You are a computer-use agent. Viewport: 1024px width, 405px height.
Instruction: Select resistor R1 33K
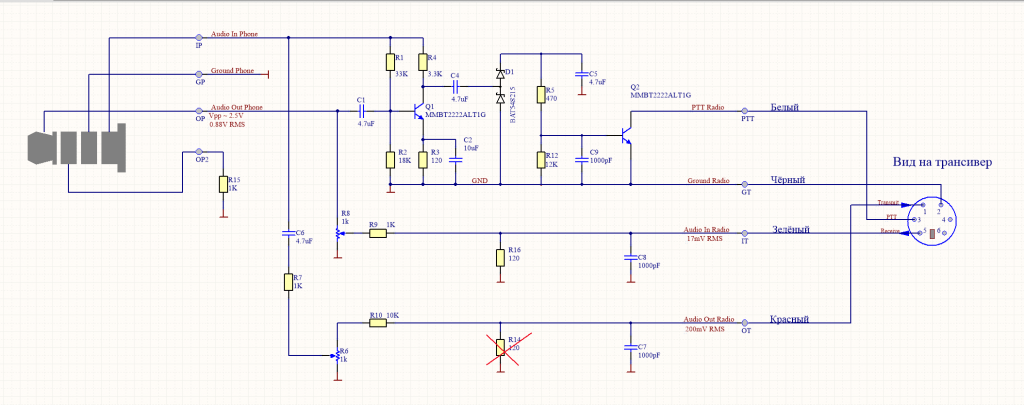tap(390, 63)
